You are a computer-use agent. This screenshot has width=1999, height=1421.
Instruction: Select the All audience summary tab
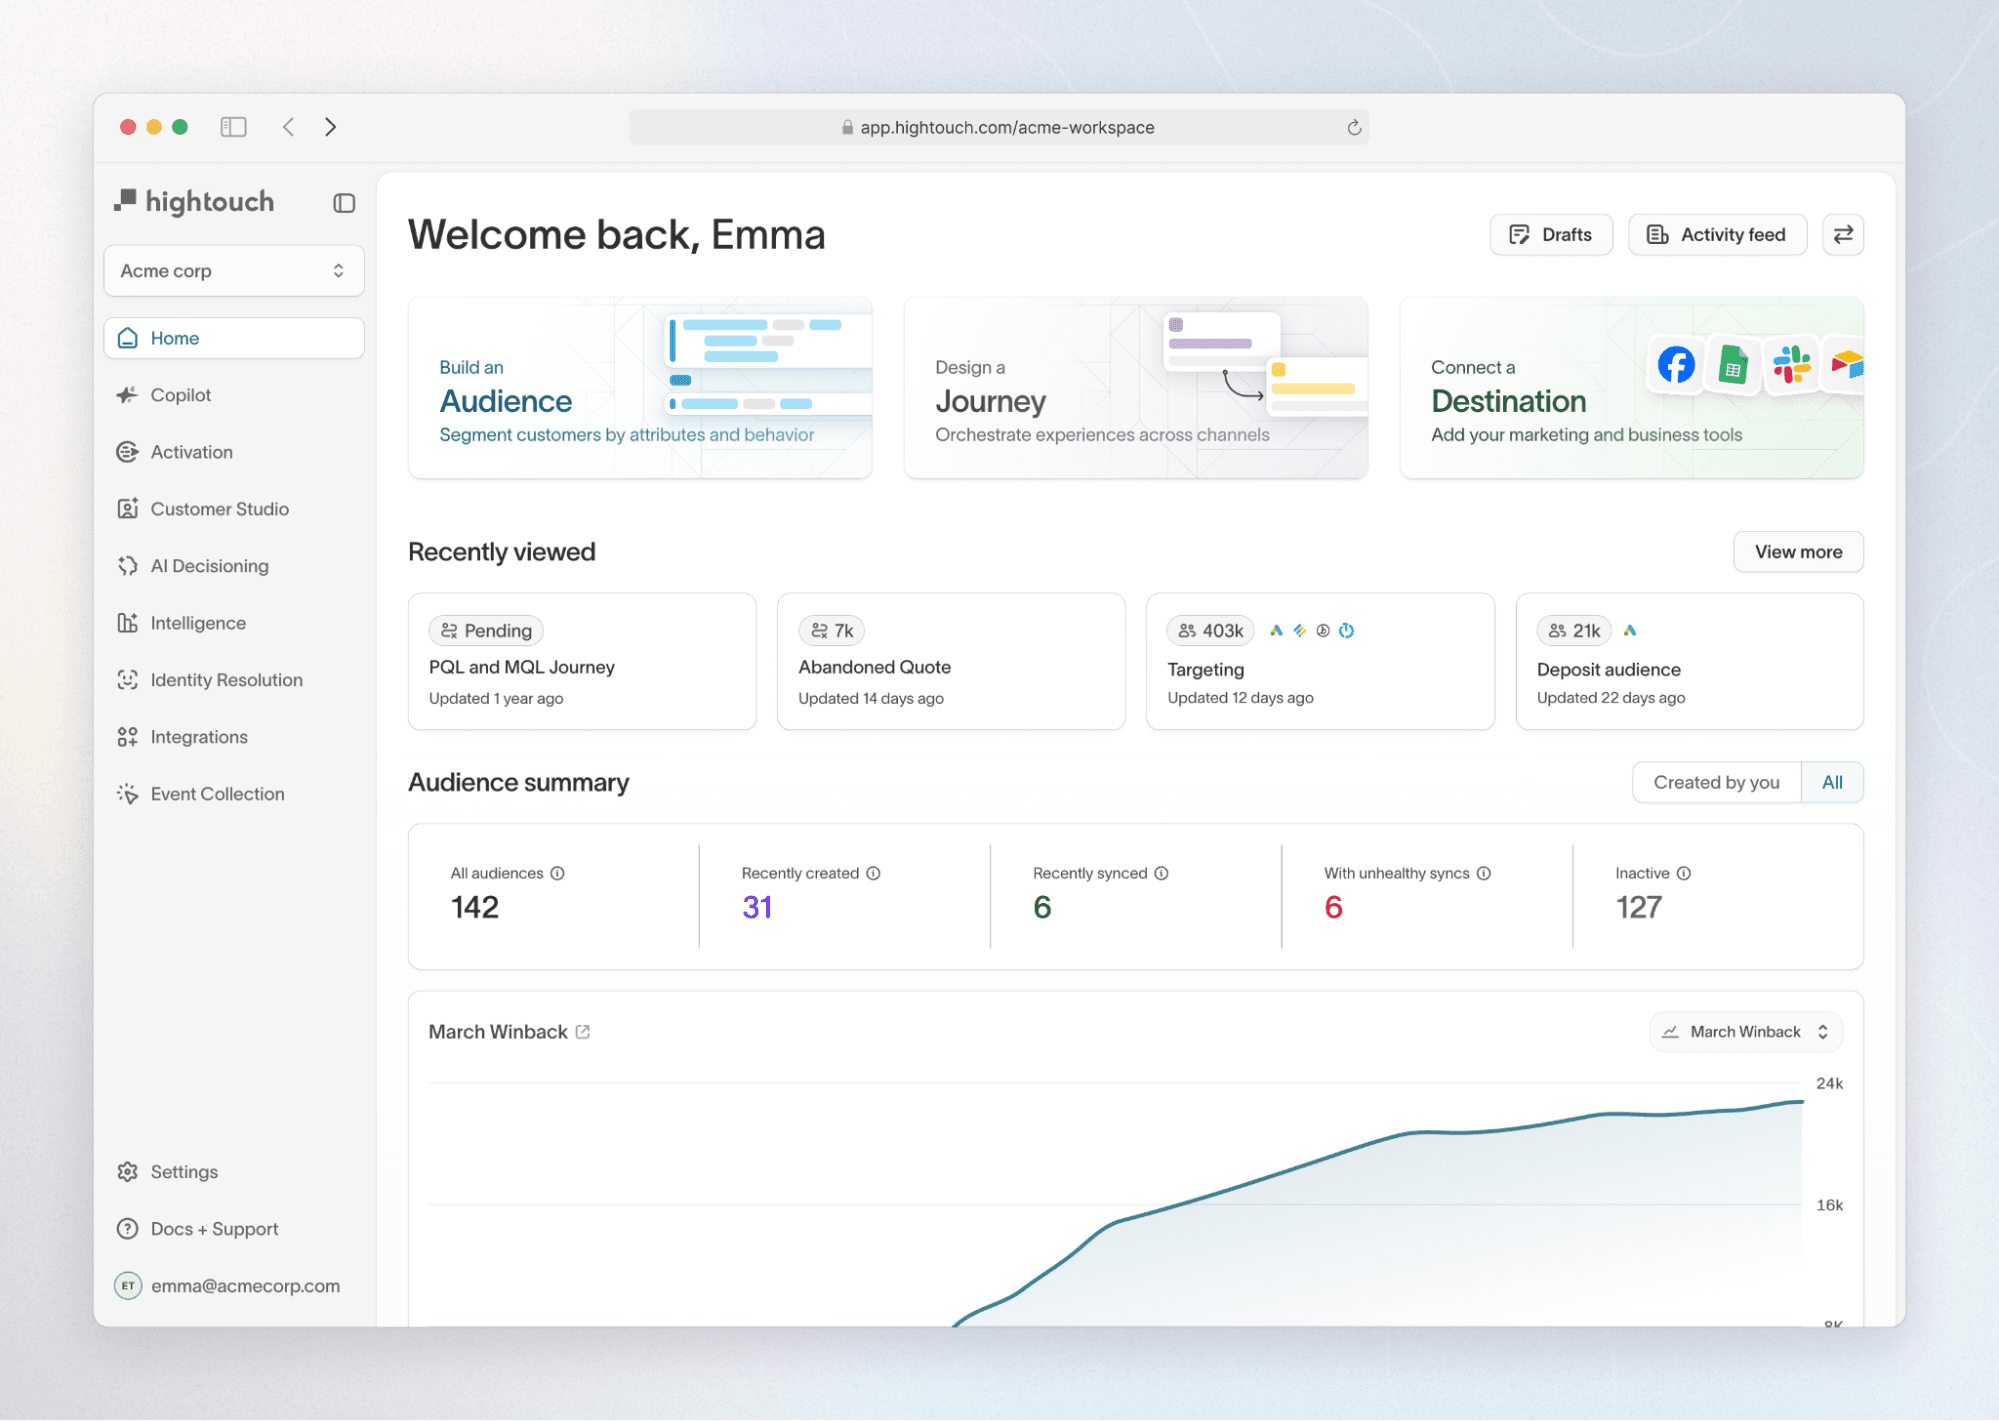[1831, 783]
